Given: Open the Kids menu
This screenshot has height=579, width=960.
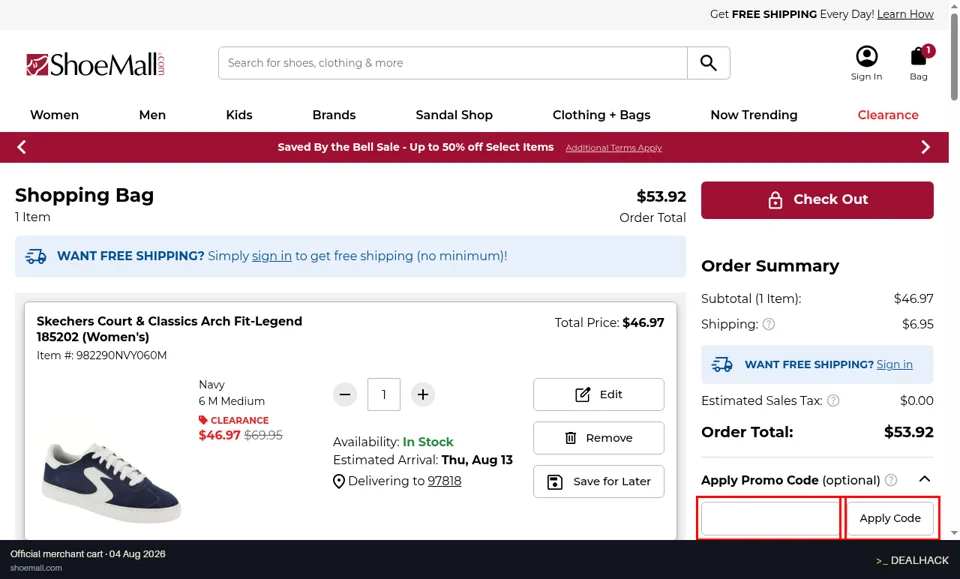Looking at the screenshot, I should pos(239,115).
